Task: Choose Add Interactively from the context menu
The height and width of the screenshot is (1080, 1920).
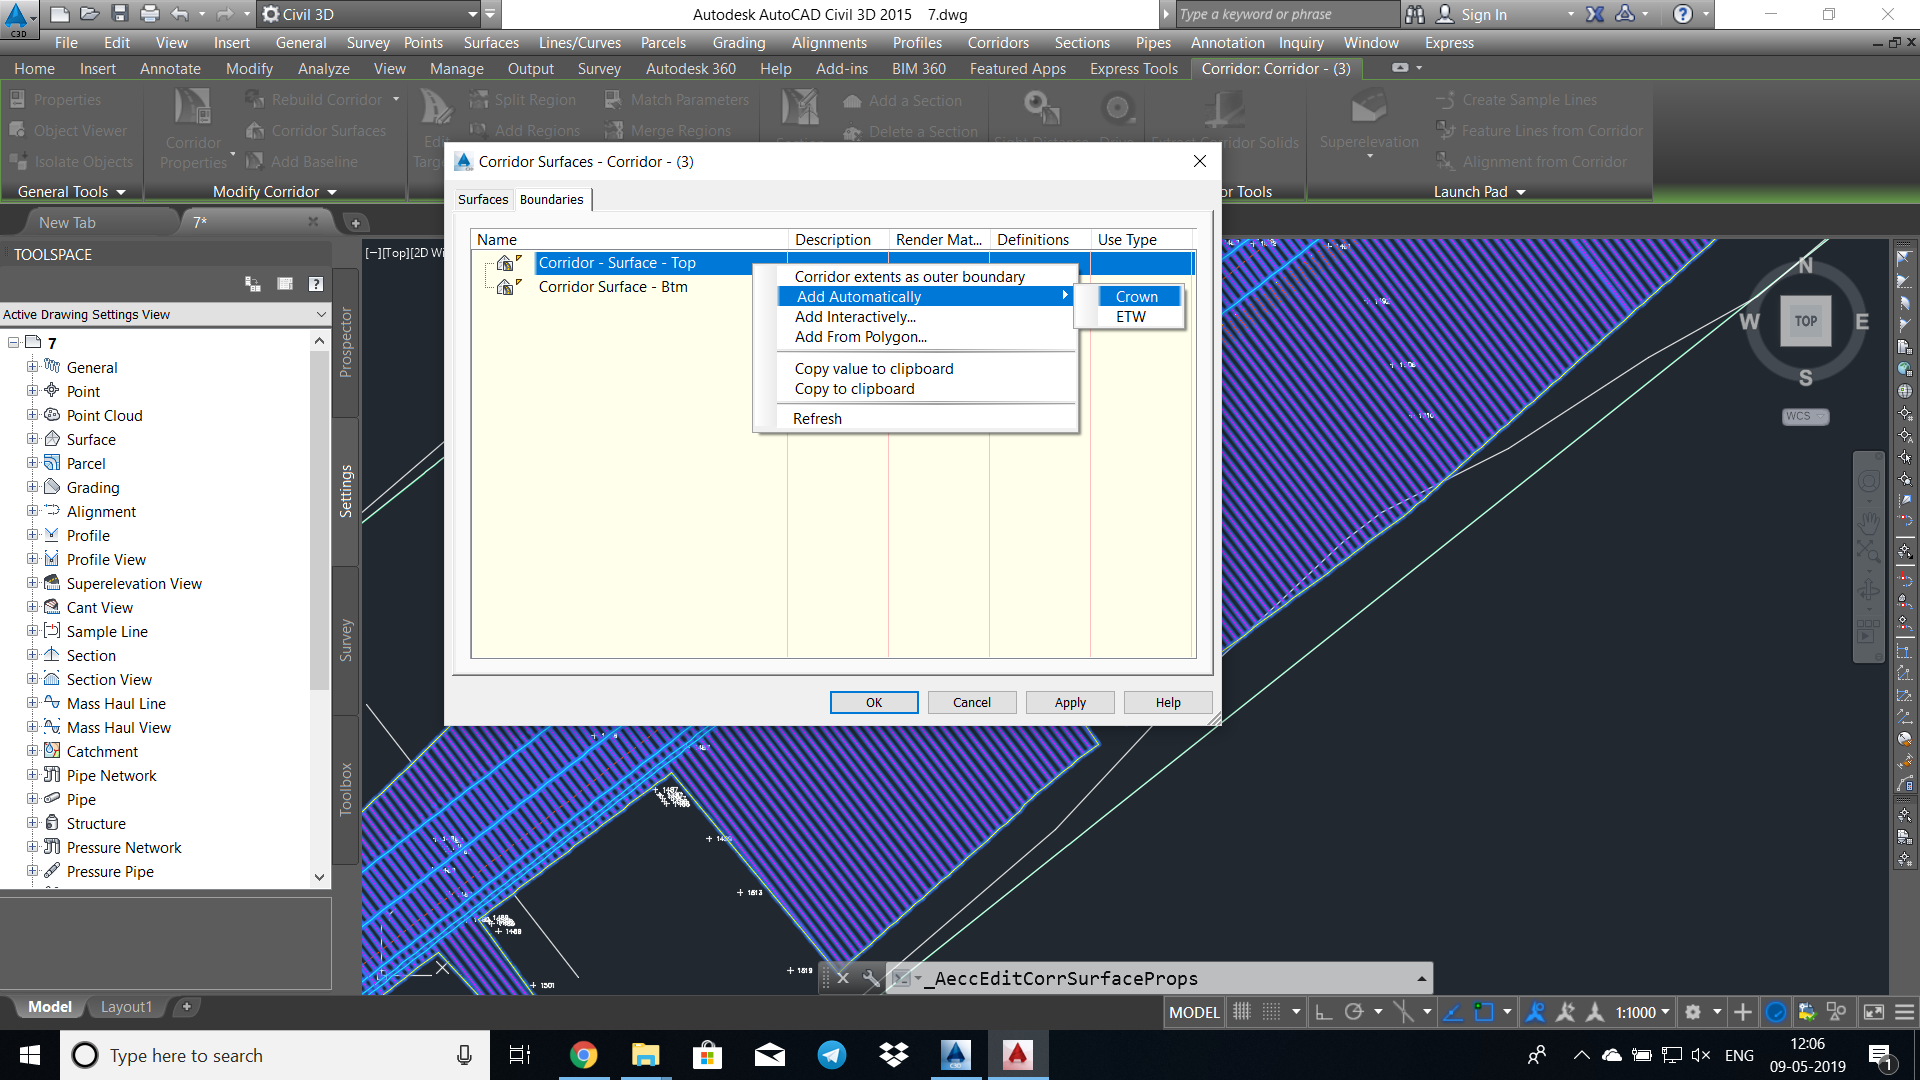Action: [855, 317]
